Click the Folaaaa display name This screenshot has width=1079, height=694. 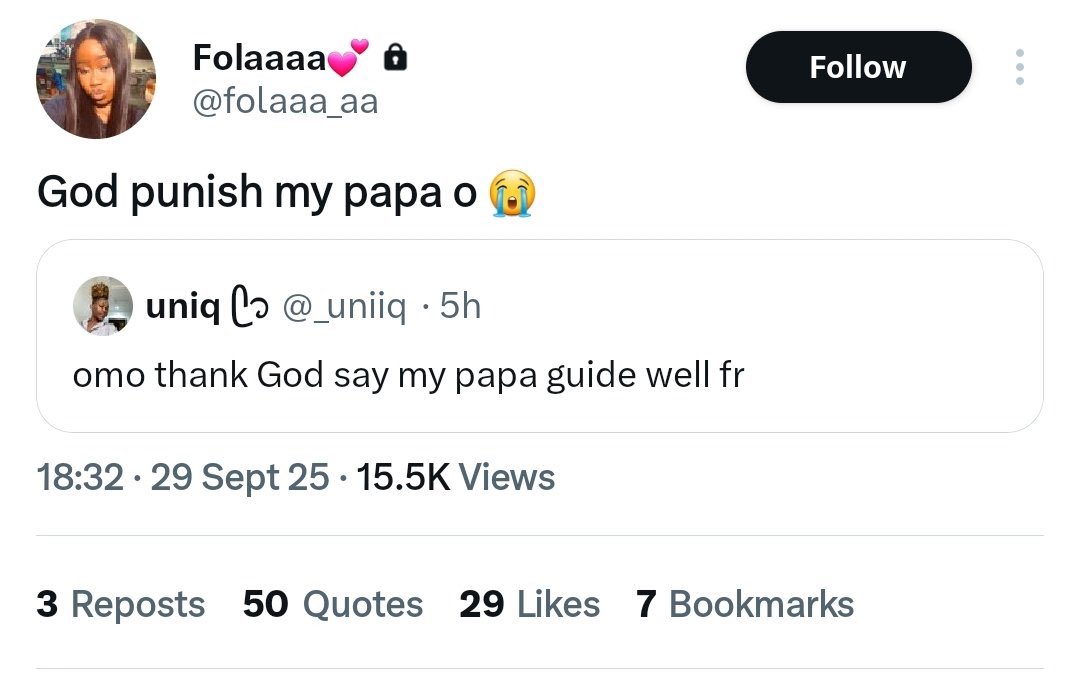coord(260,59)
